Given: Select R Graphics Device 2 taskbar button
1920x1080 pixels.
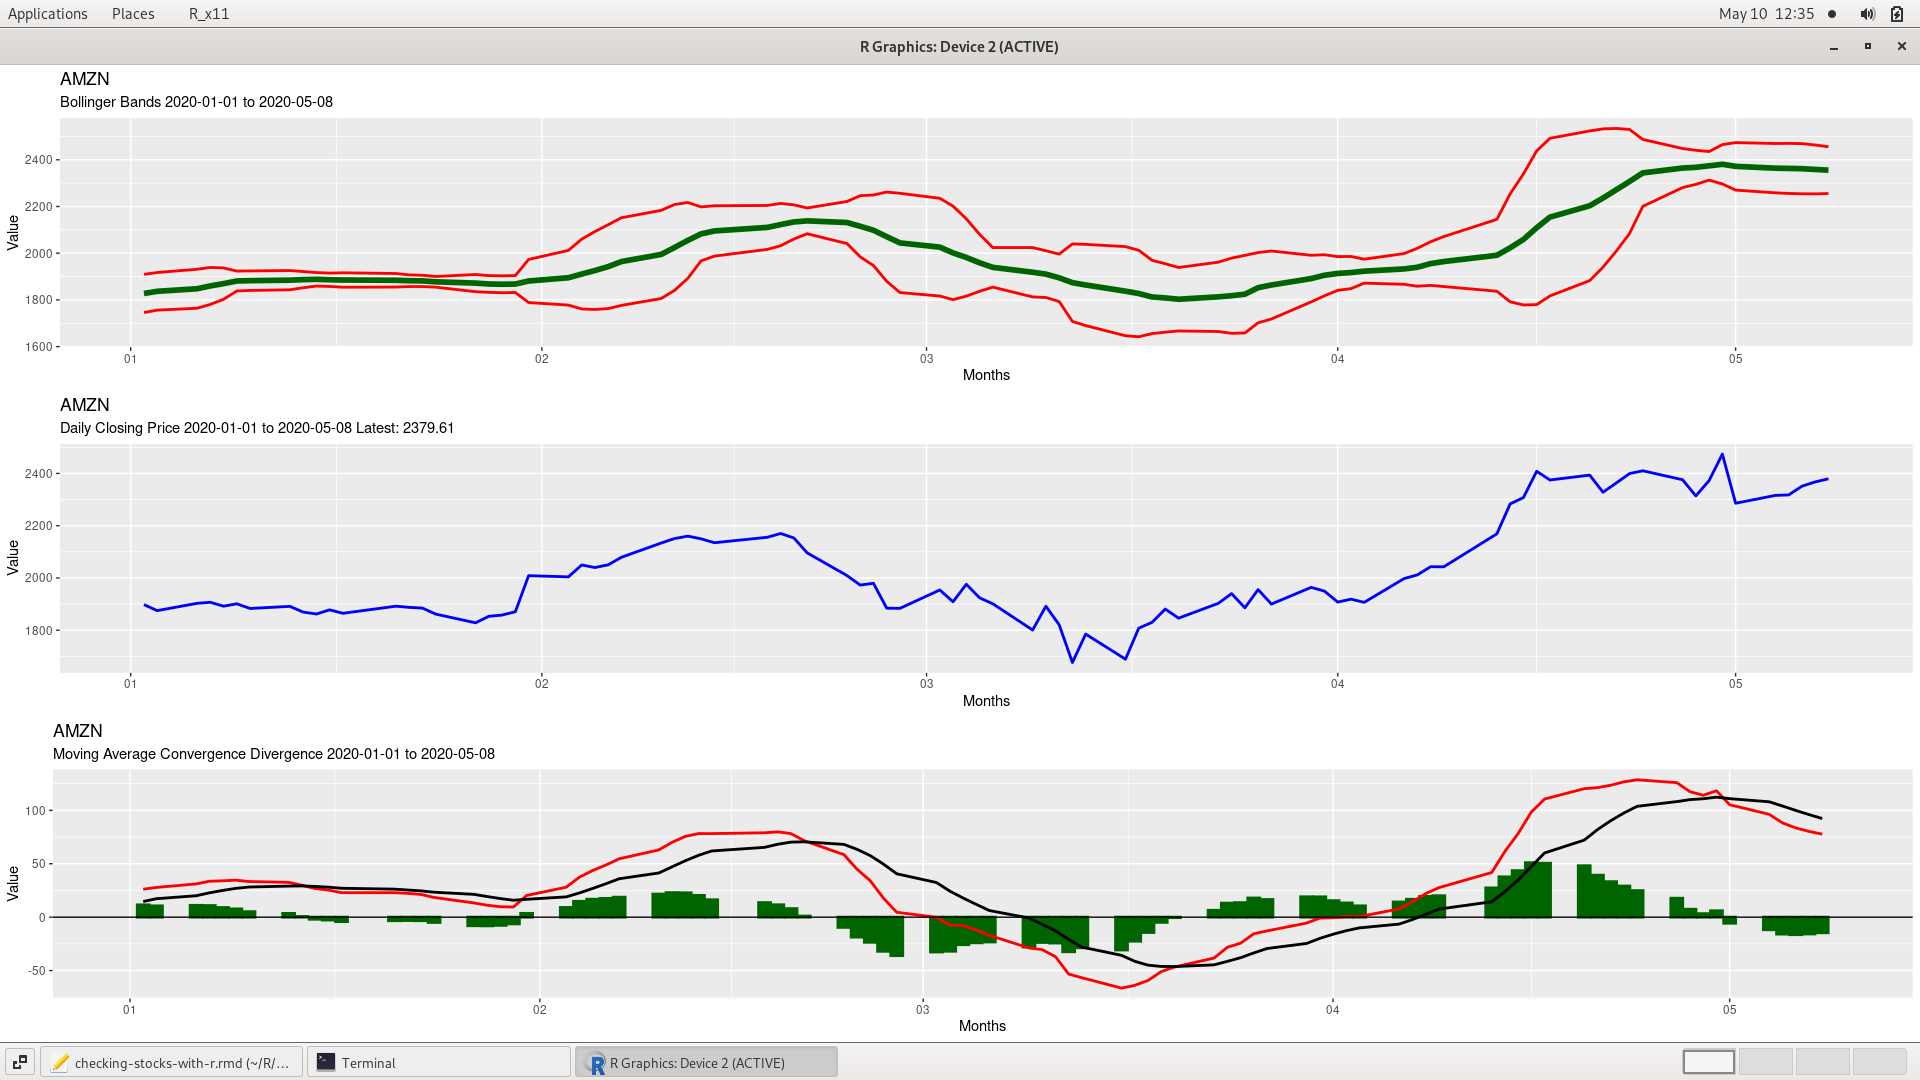Looking at the screenshot, I should click(x=706, y=1062).
